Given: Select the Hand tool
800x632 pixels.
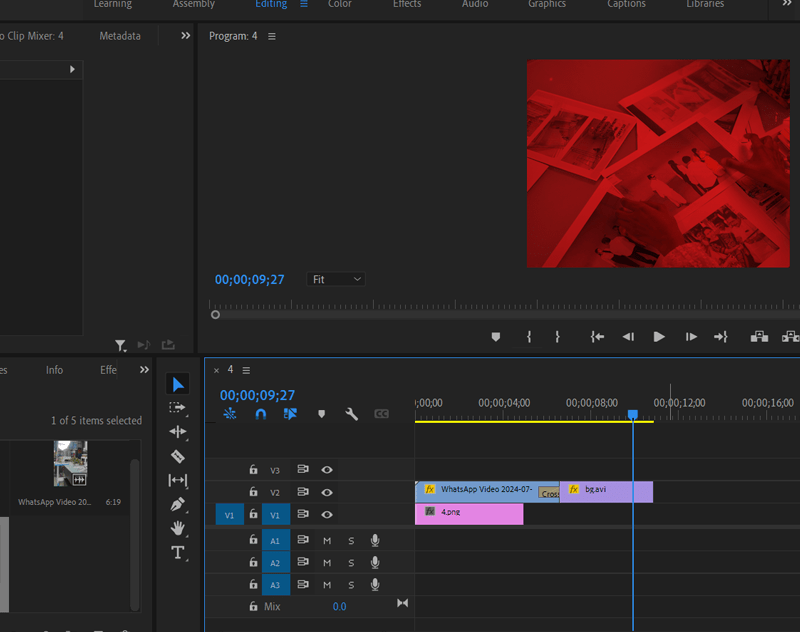Looking at the screenshot, I should coord(178,528).
